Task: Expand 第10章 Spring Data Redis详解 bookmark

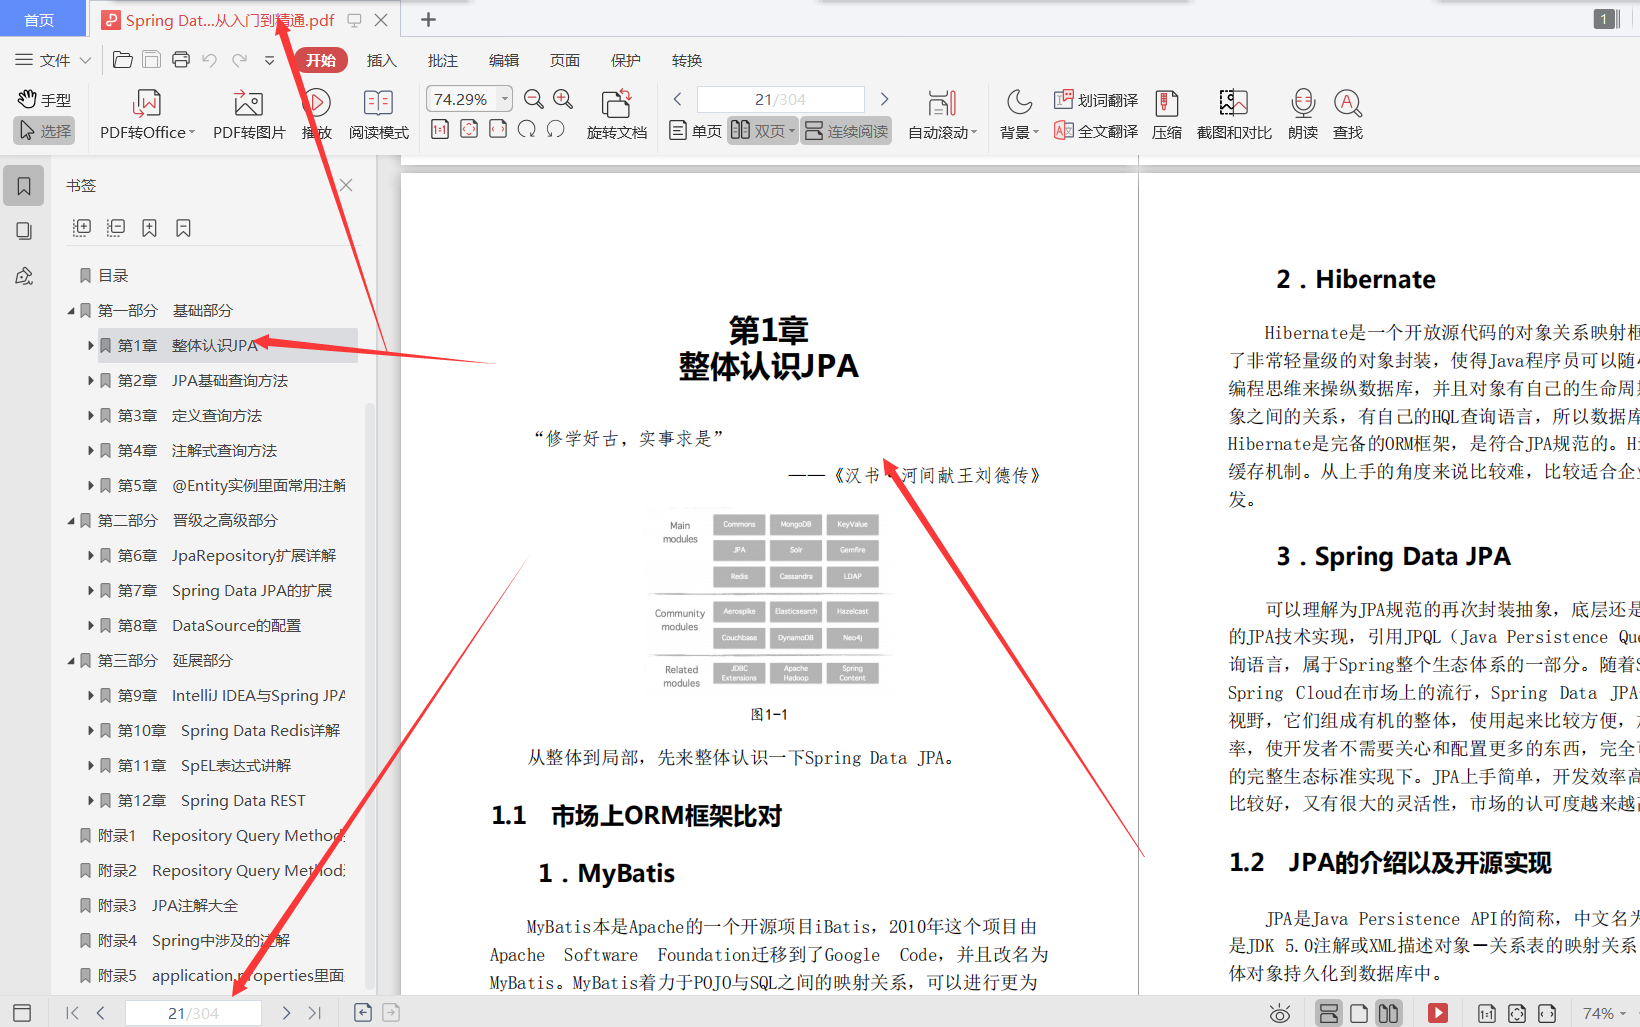Action: pyautogui.click(x=91, y=731)
